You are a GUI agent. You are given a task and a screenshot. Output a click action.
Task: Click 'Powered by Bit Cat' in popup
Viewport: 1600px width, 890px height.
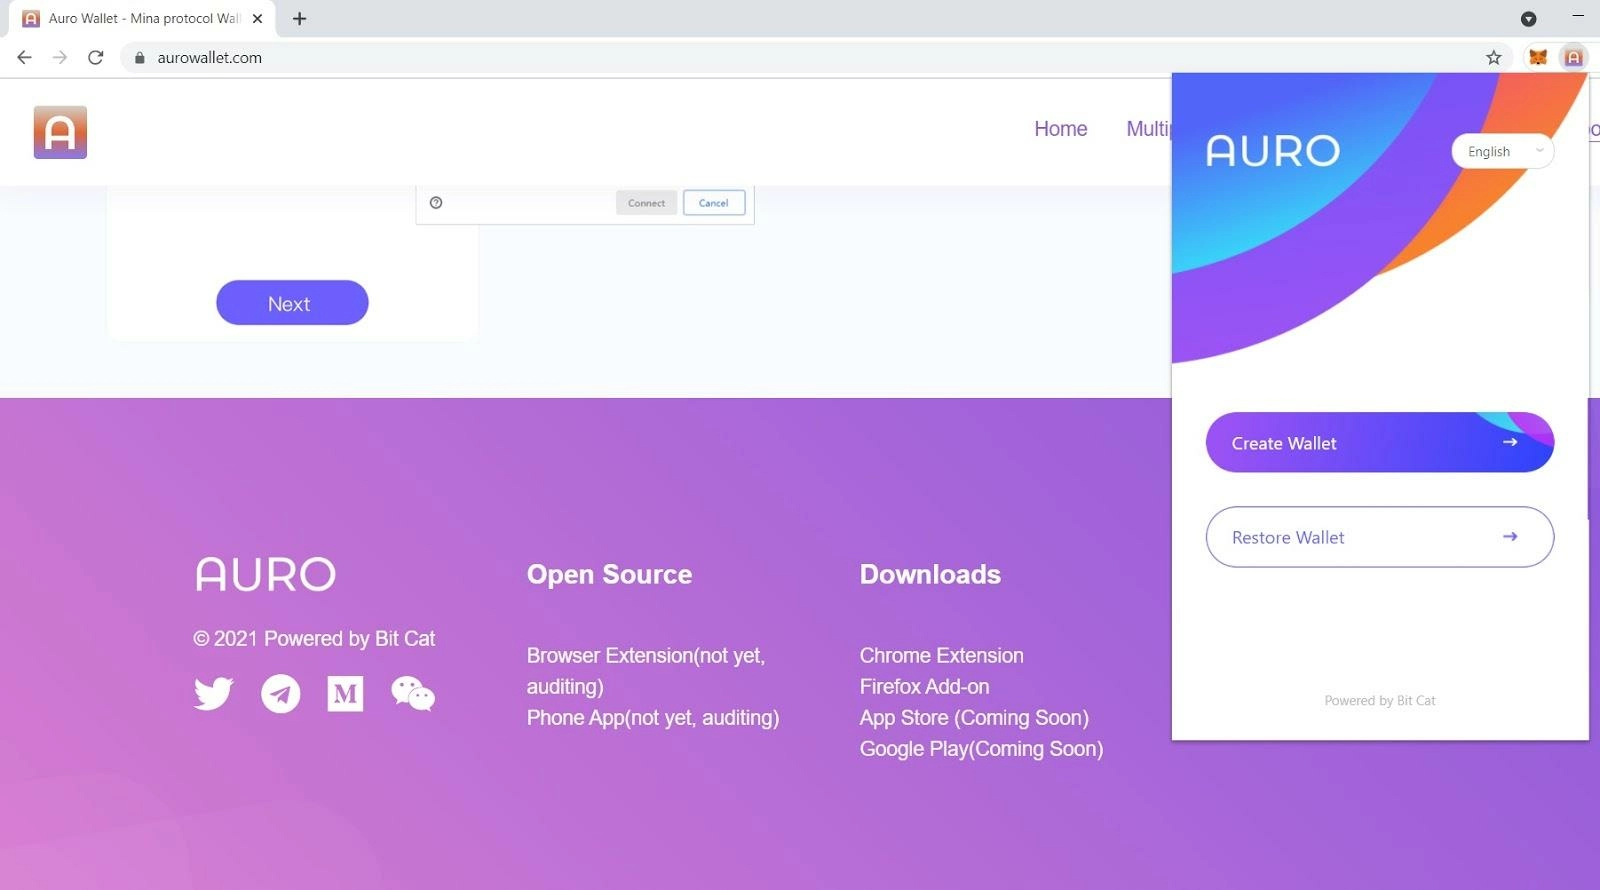(x=1380, y=700)
